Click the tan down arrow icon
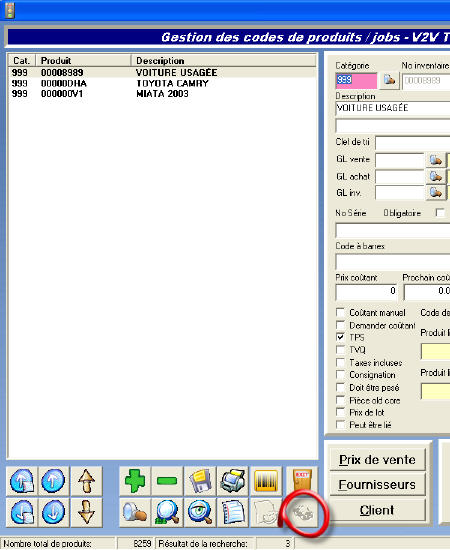Viewport: 450px width, 550px height. click(x=86, y=512)
